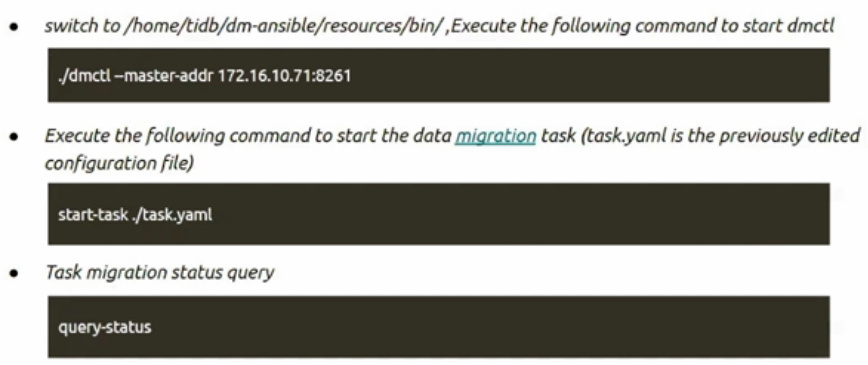Click the start-task word in second code block
Screen dimensions: 868x365
94,214
